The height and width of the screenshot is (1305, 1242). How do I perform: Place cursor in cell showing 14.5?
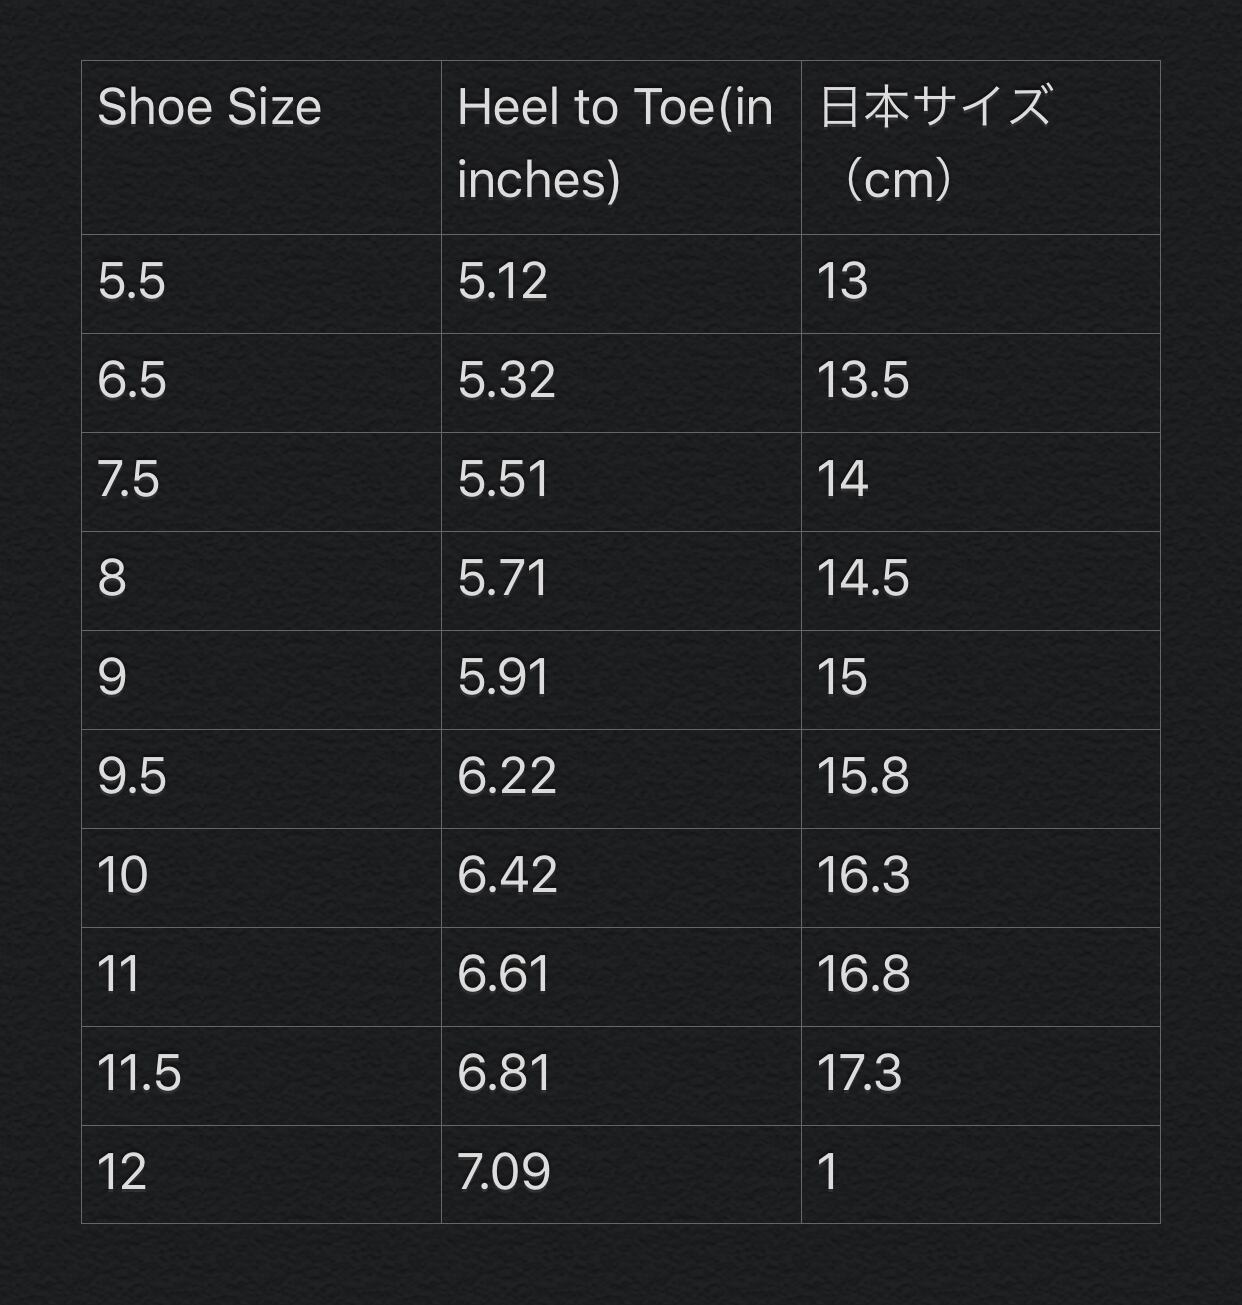coord(980,581)
